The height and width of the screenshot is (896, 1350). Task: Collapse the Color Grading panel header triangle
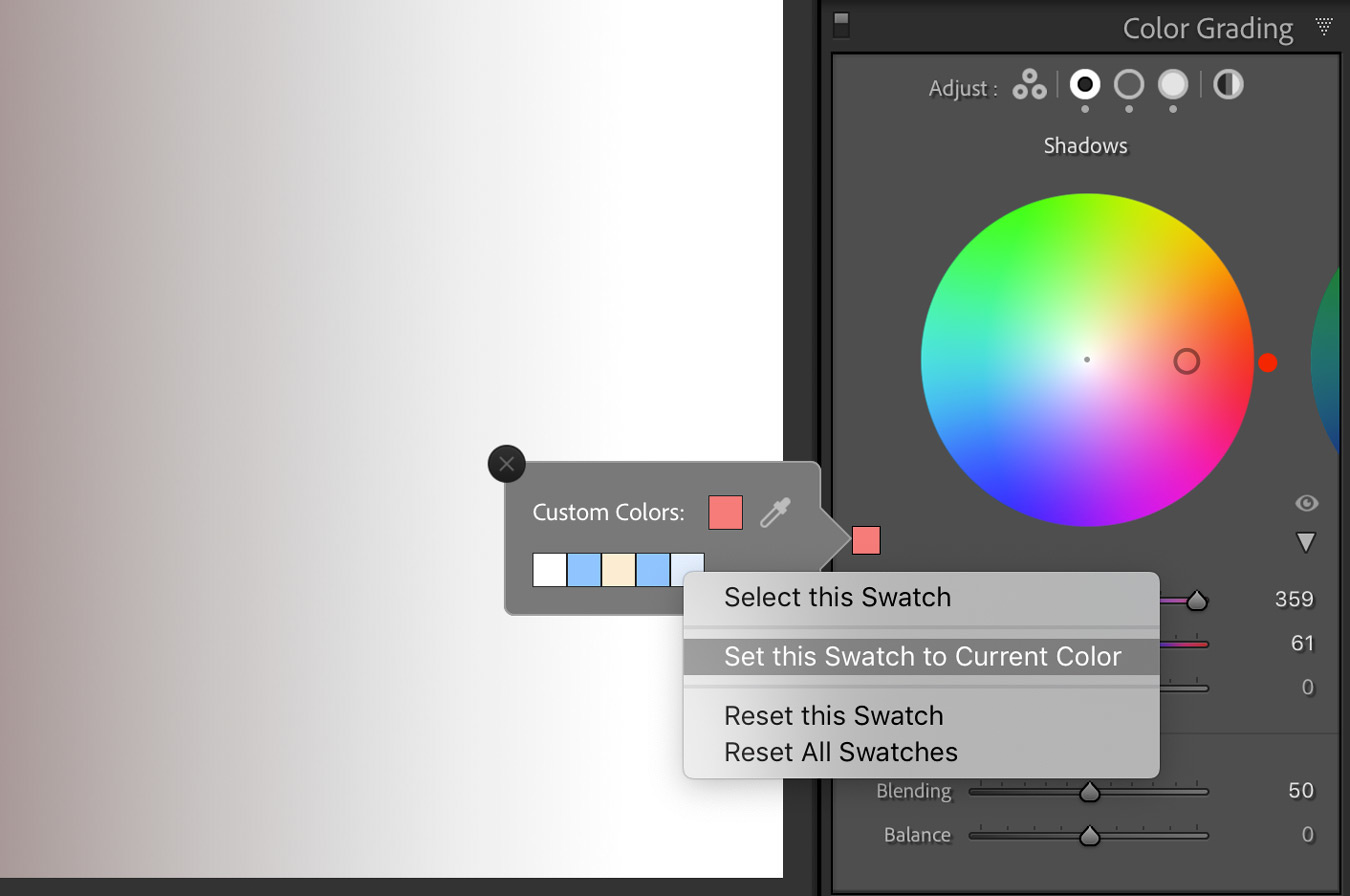1325,27
